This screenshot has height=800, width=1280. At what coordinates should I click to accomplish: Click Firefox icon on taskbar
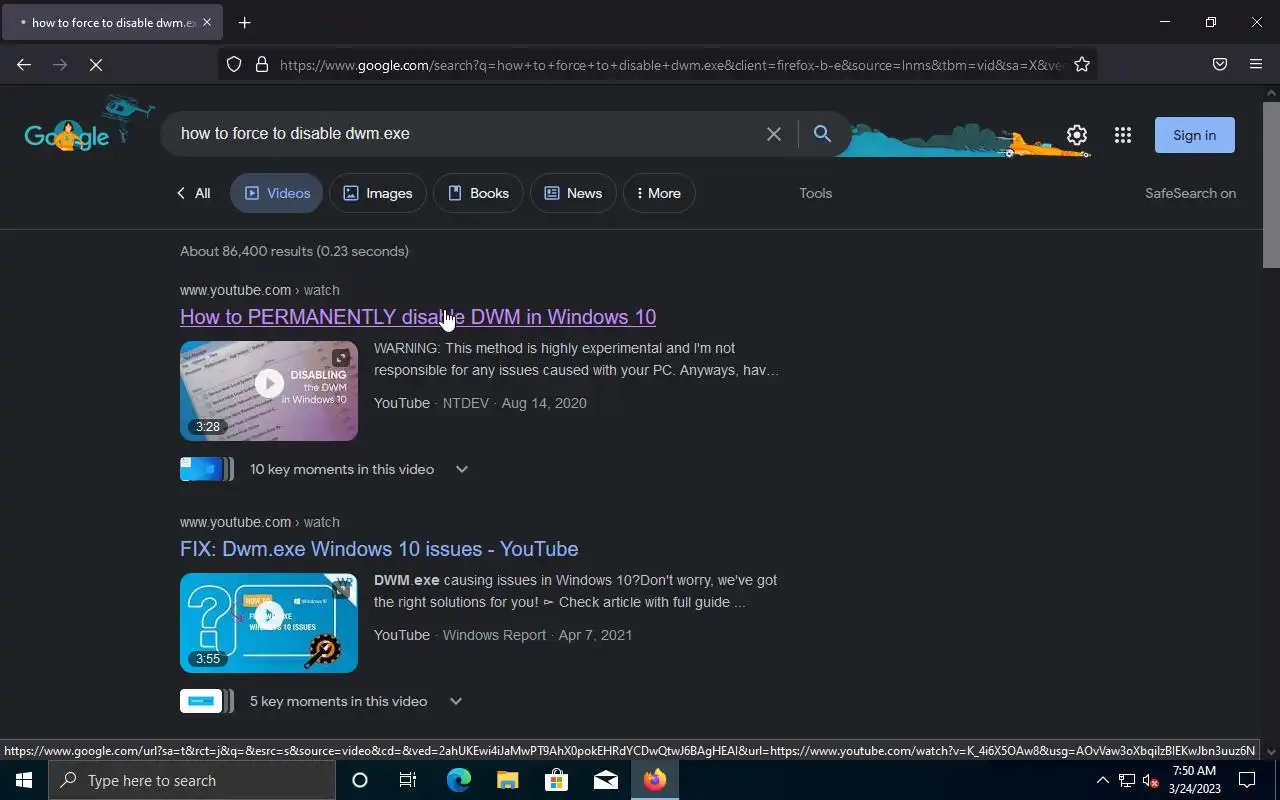coord(655,780)
